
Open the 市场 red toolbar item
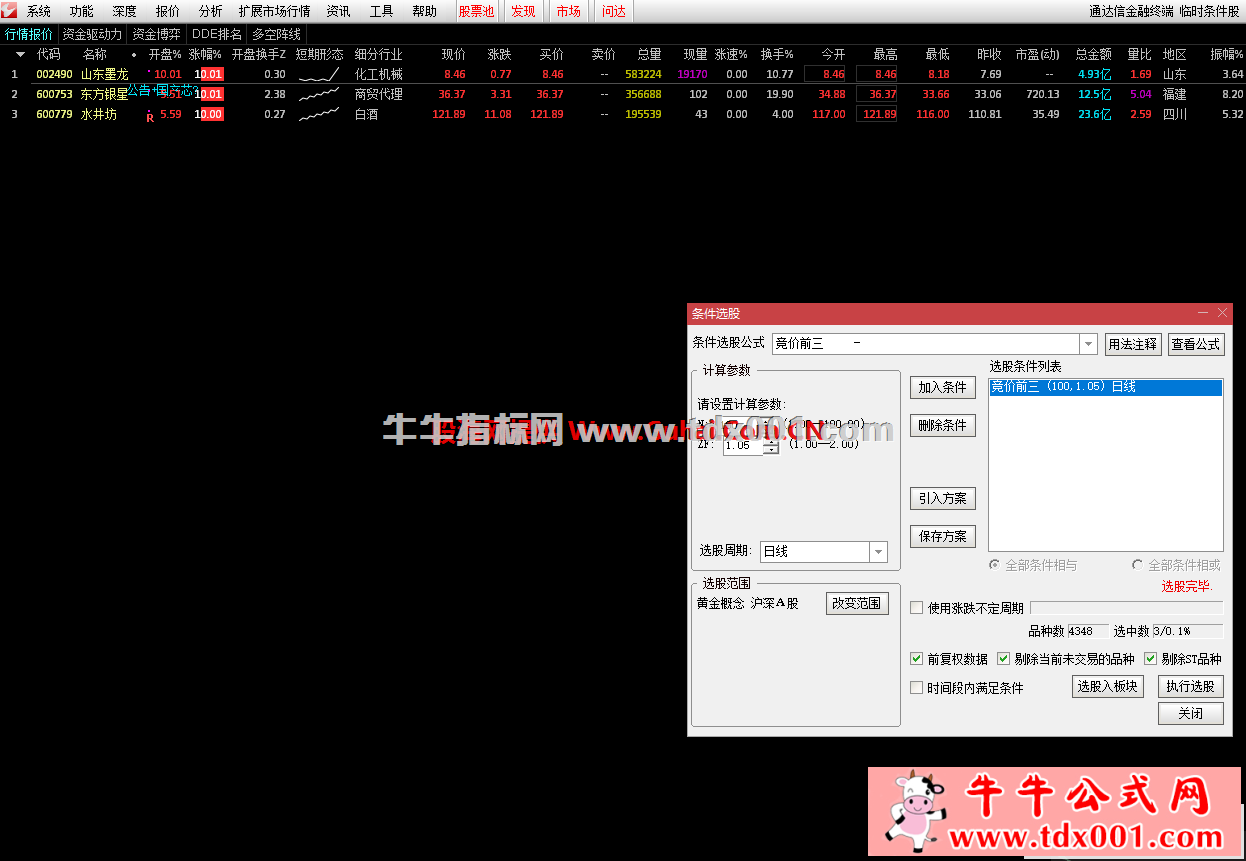pyautogui.click(x=569, y=11)
